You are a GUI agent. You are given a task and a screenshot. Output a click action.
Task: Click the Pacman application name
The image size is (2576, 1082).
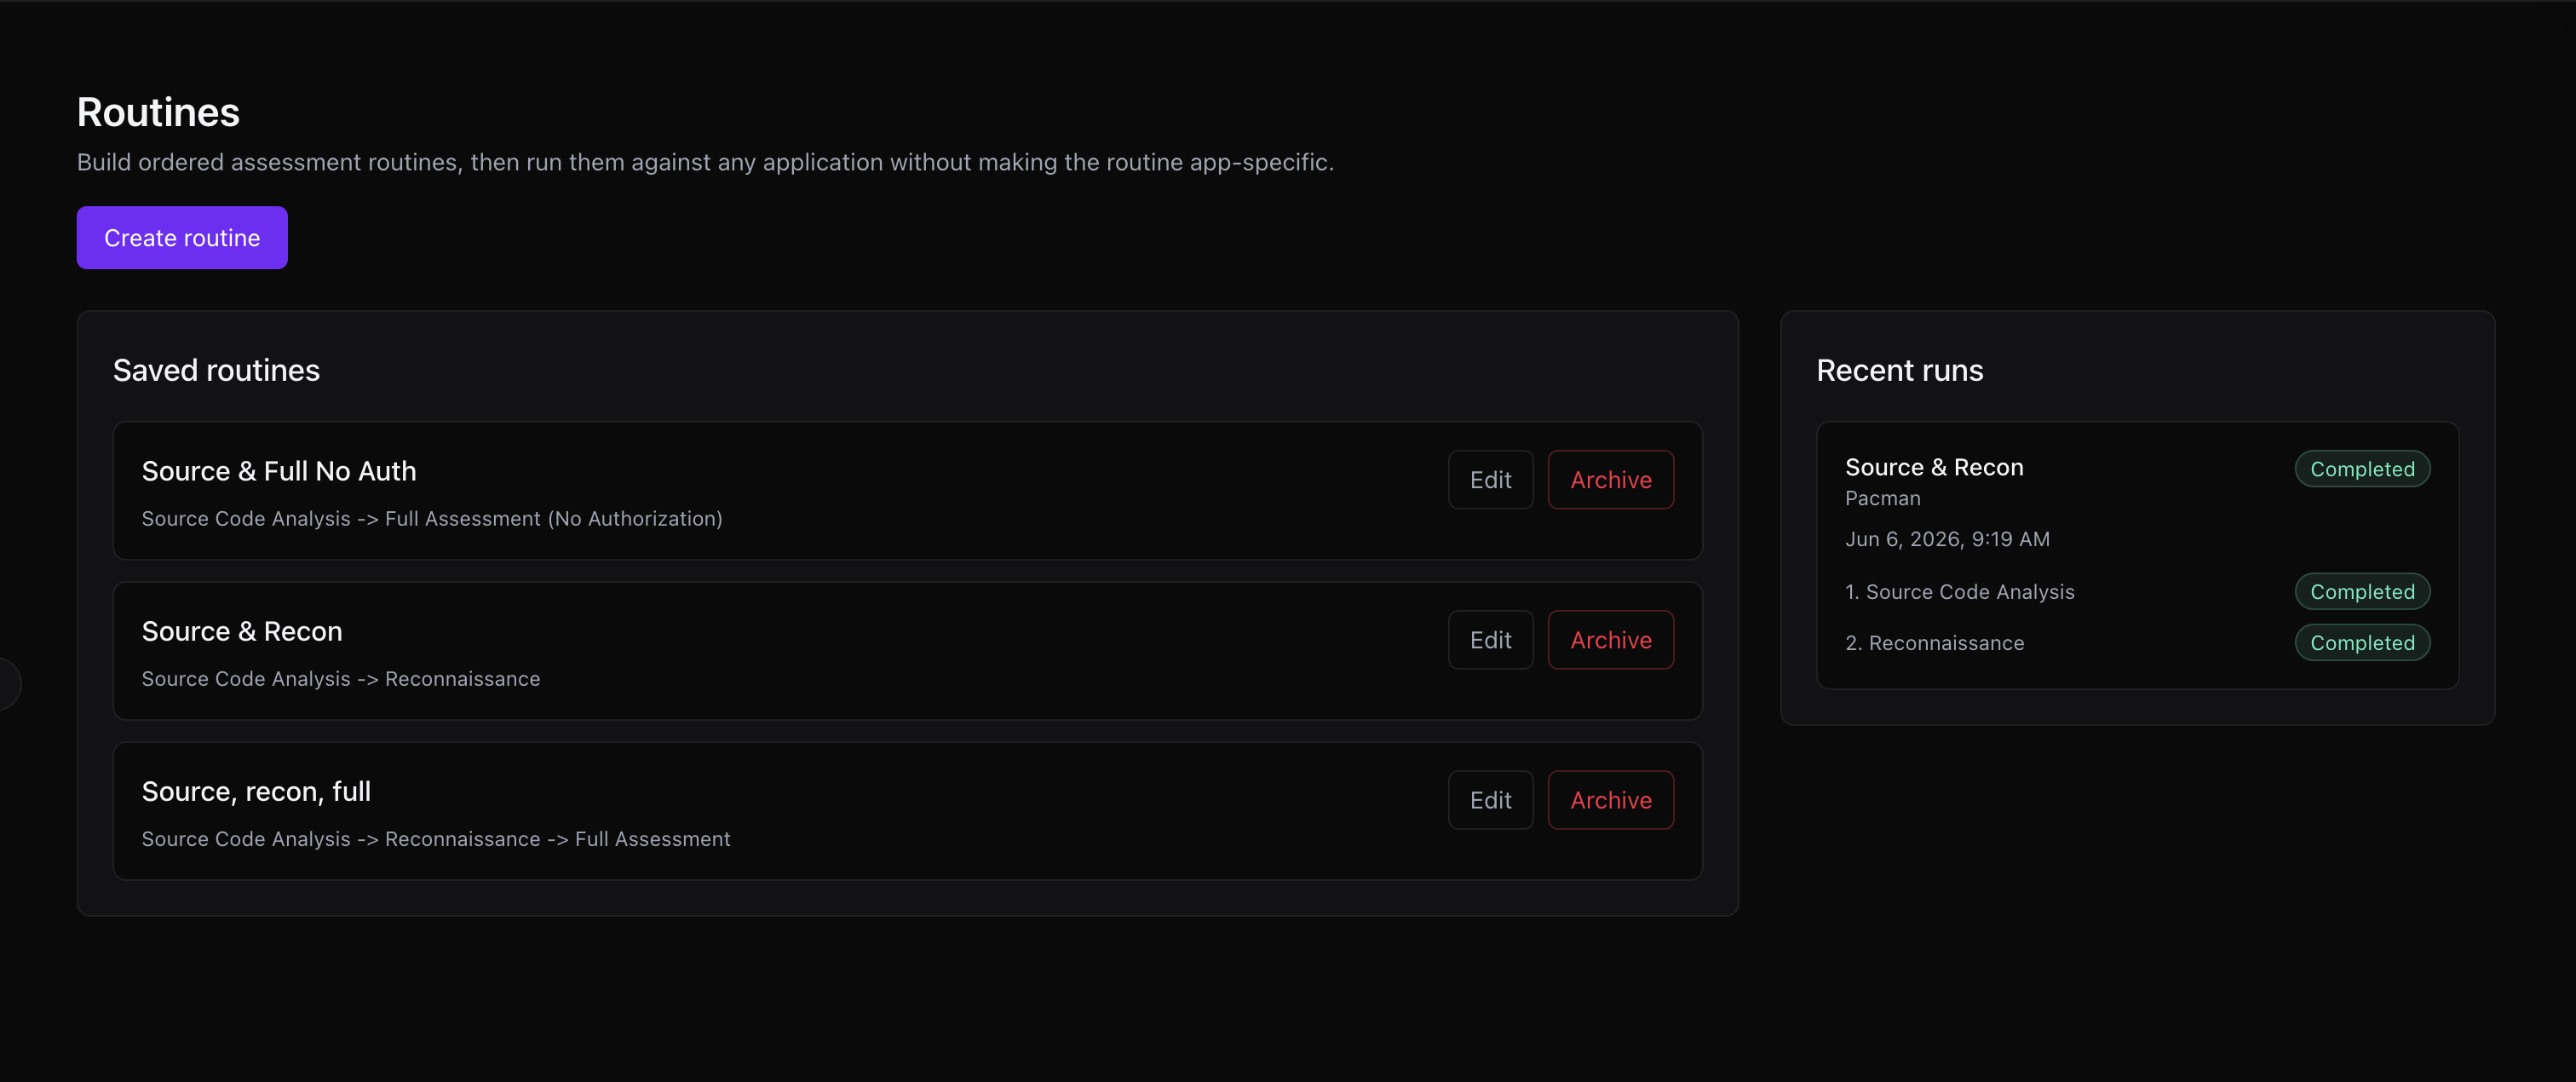point(1882,498)
